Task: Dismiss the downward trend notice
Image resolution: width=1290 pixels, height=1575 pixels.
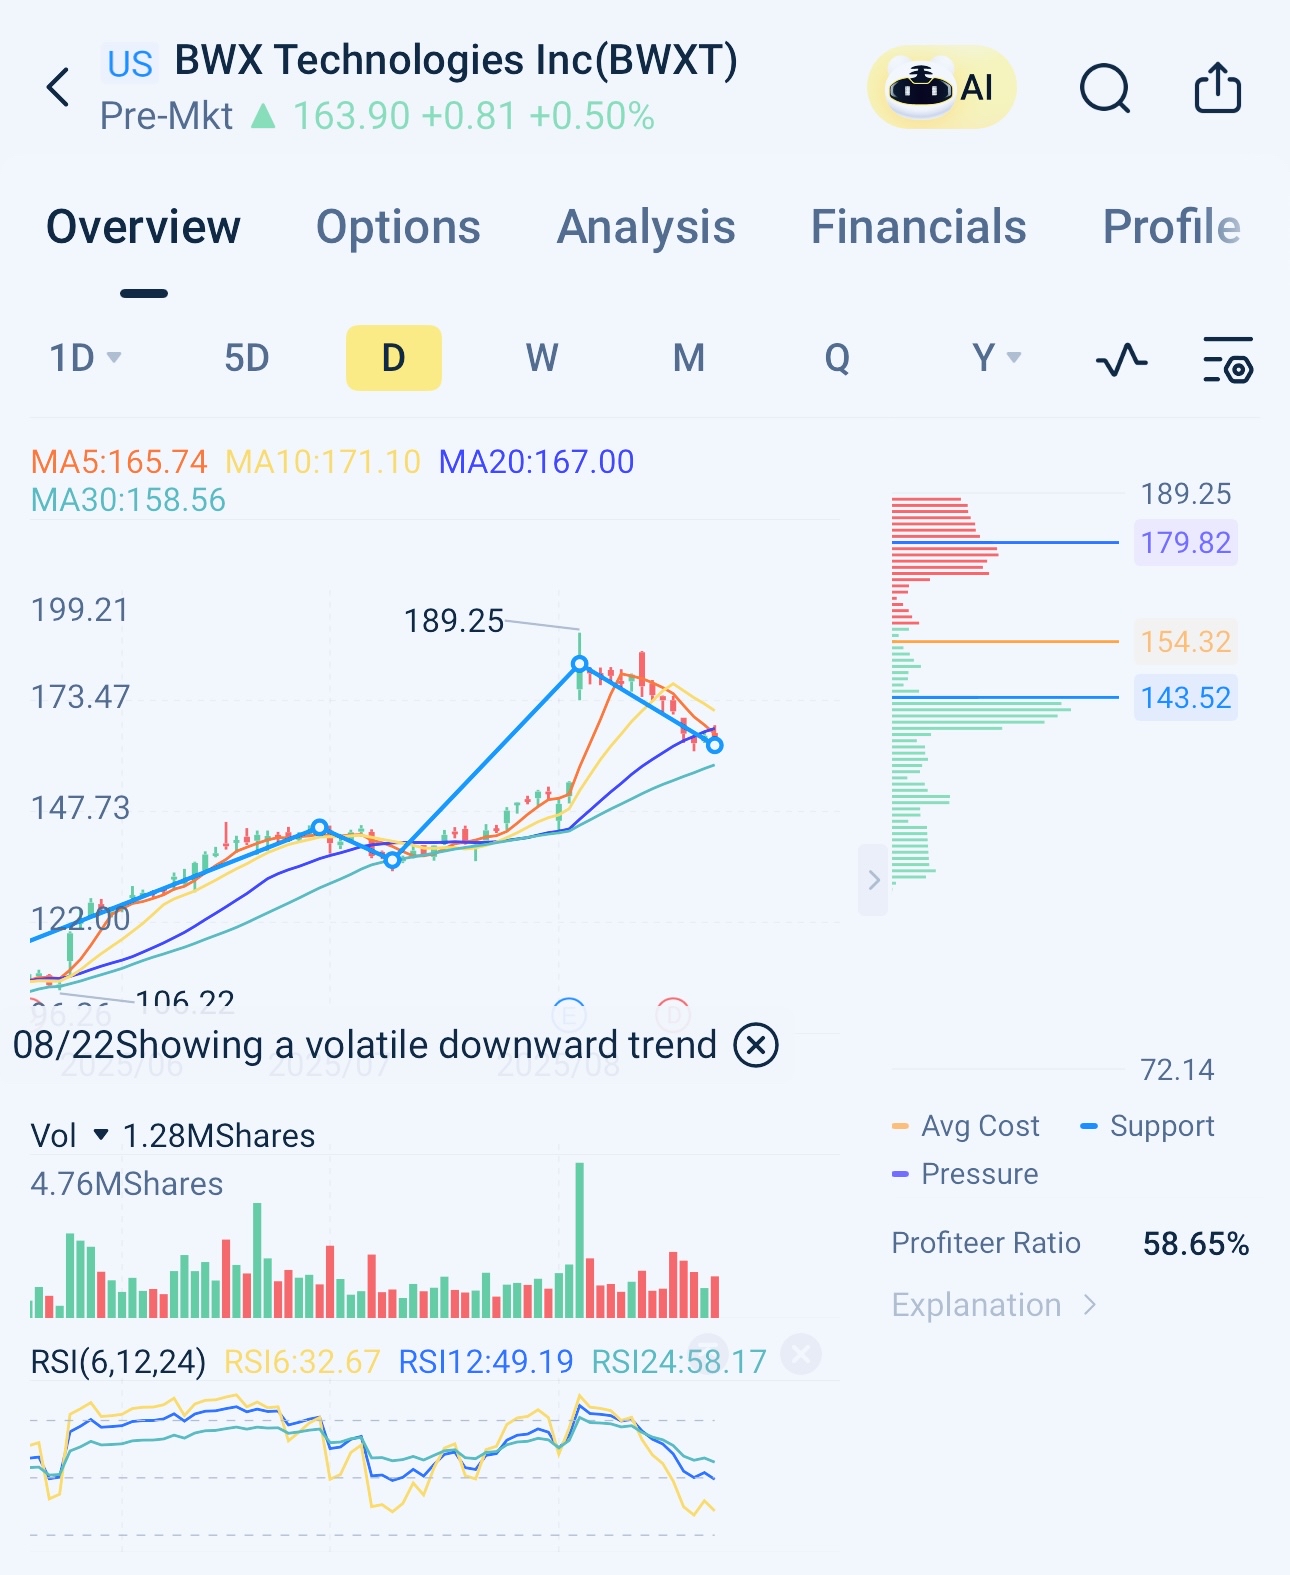Action: (x=756, y=1045)
